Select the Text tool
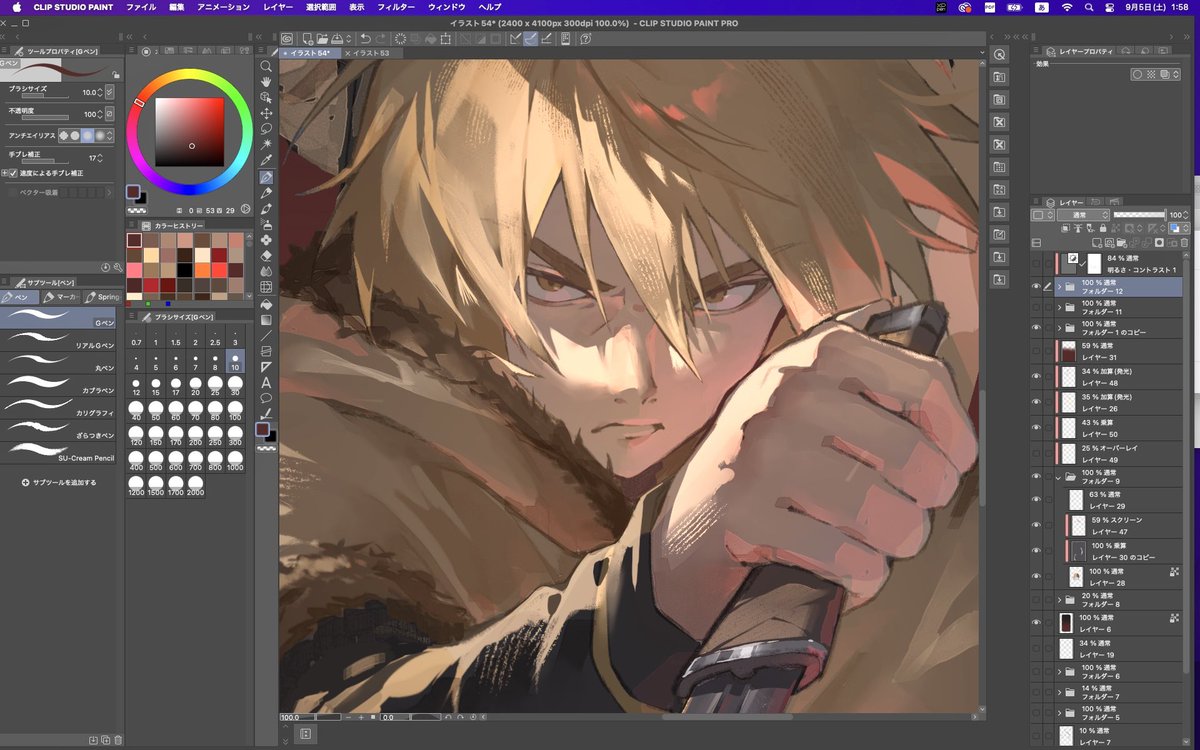The height and width of the screenshot is (750, 1200). [267, 383]
